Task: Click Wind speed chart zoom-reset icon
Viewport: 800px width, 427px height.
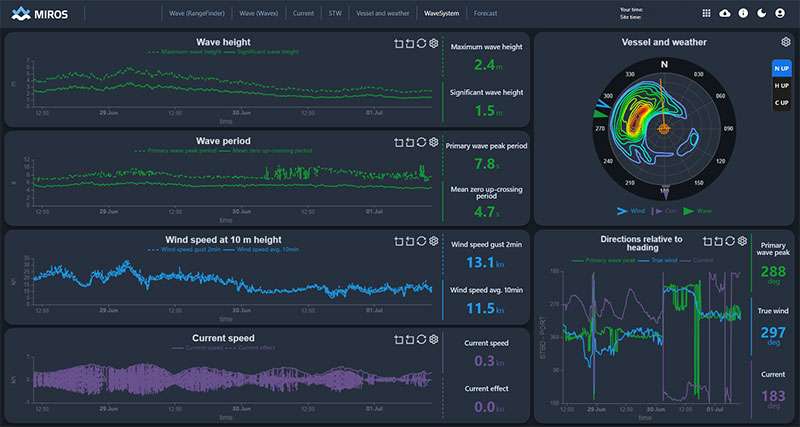Action: (x=410, y=241)
